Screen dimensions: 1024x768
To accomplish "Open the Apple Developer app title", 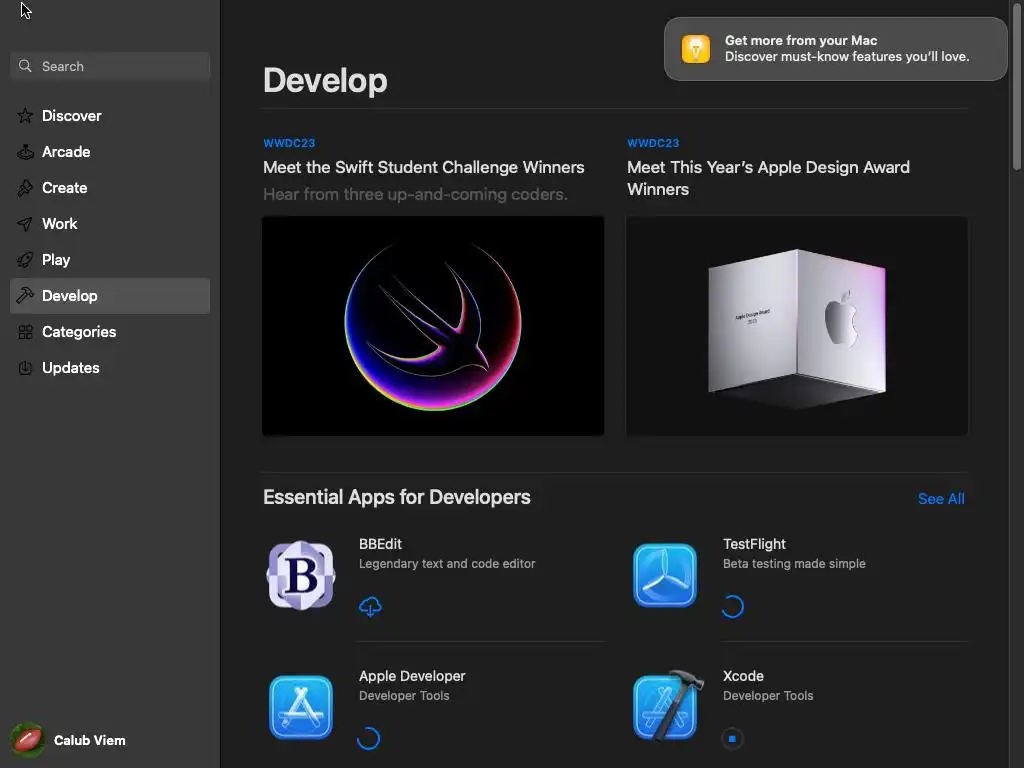I will point(412,676).
